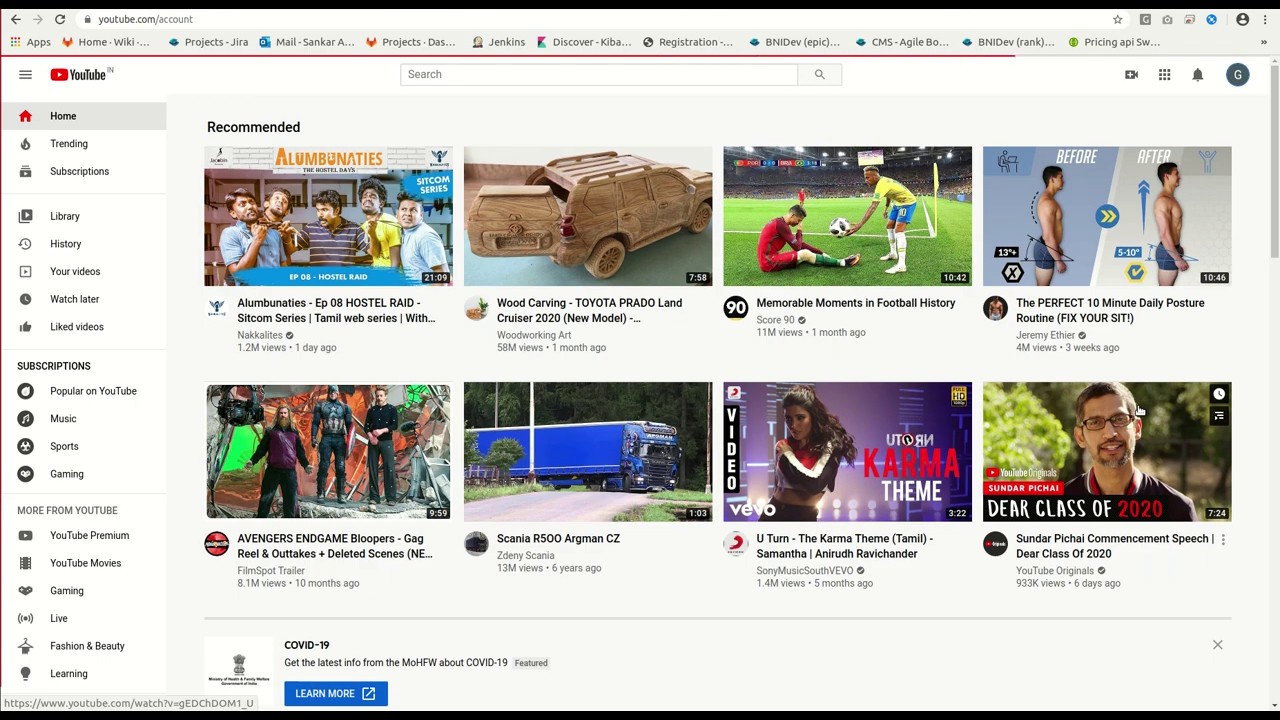Viewport: 1280px width, 720px height.
Task: Open YouTube Premium in sidebar
Action: tap(83, 535)
